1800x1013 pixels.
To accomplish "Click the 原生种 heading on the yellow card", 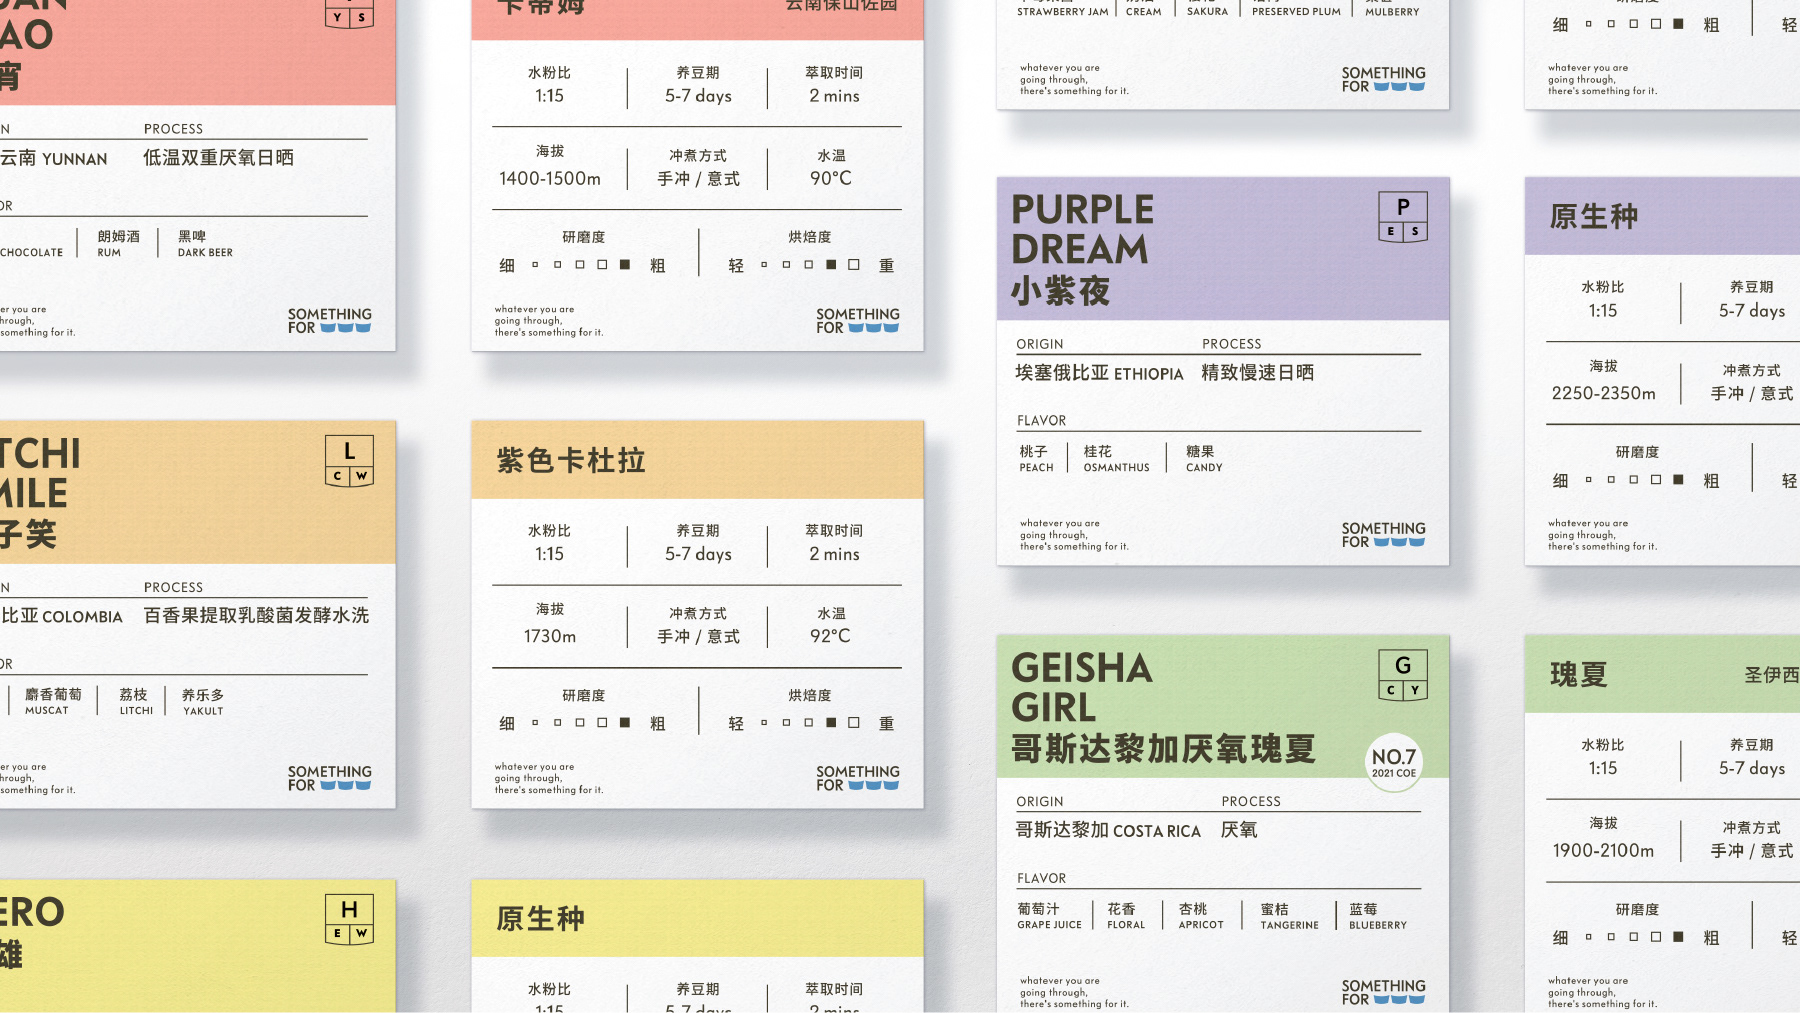I will 540,919.
